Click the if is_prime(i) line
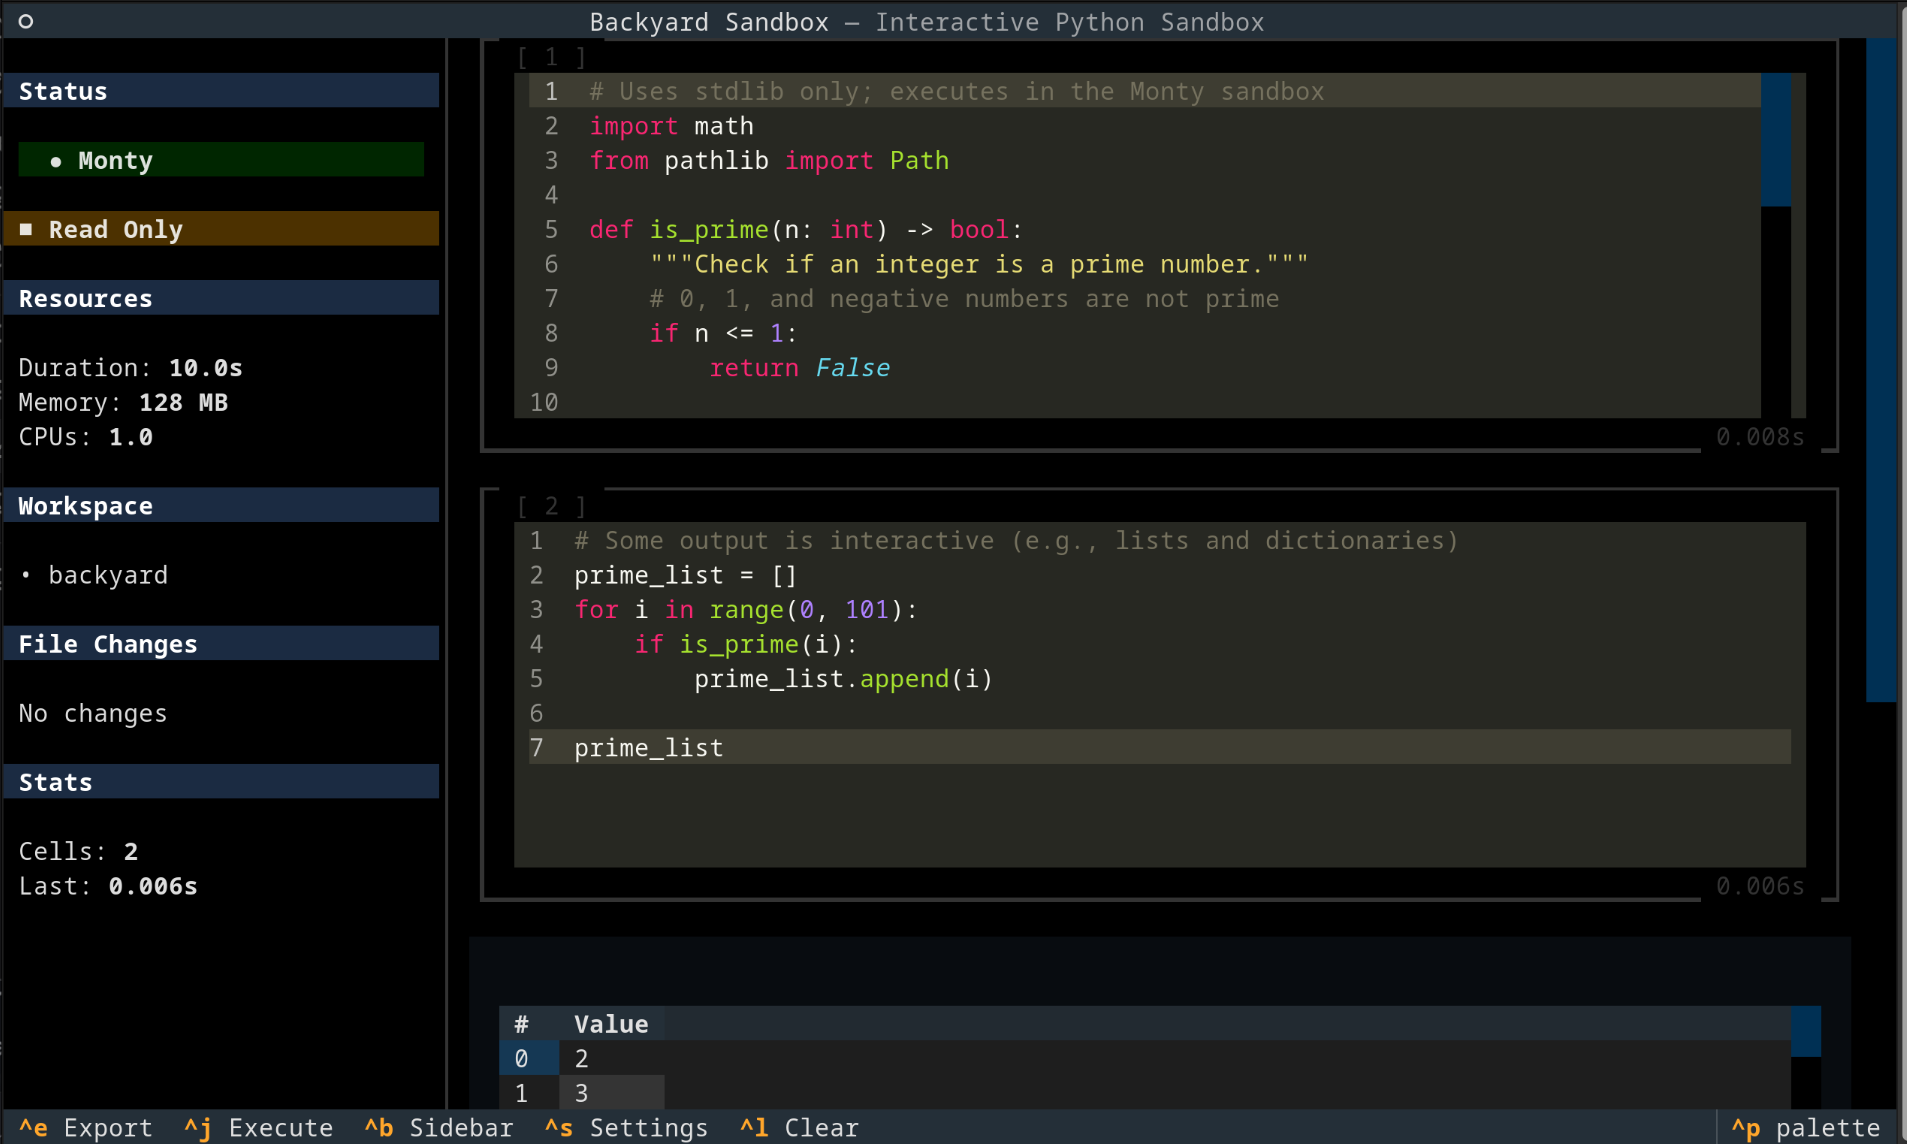 [746, 644]
